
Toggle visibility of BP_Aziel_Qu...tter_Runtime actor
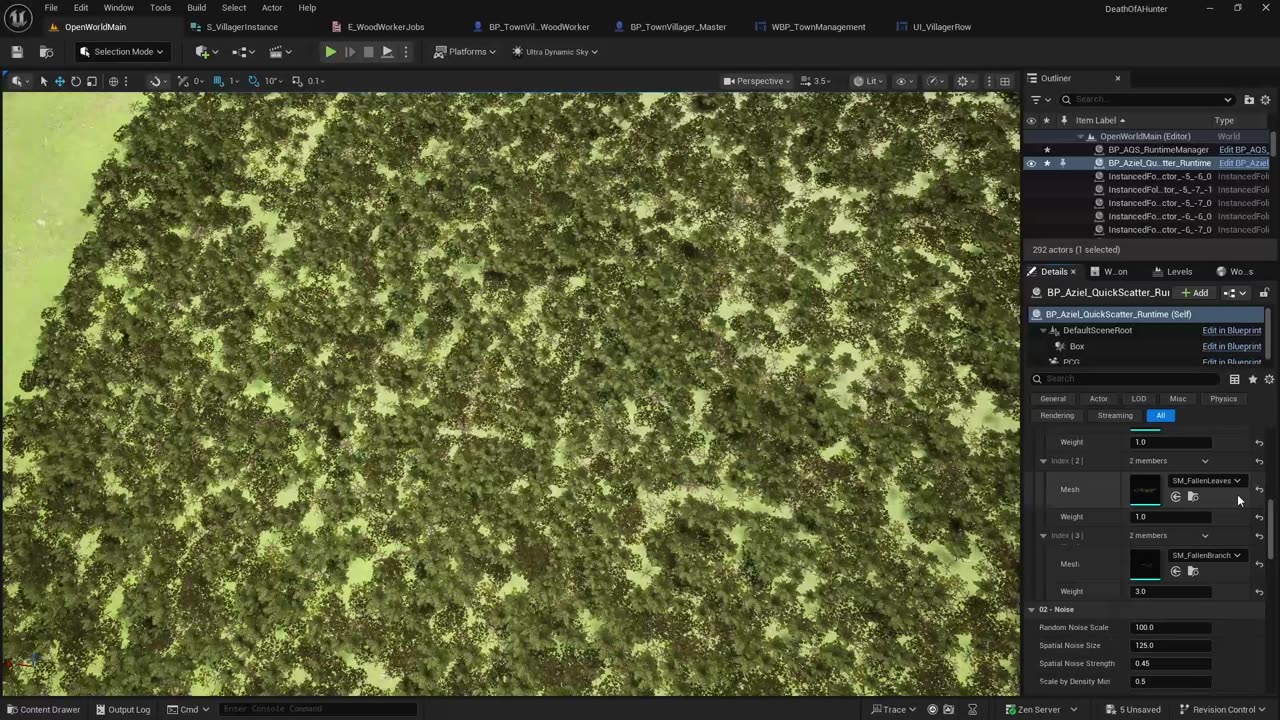tap(1031, 163)
